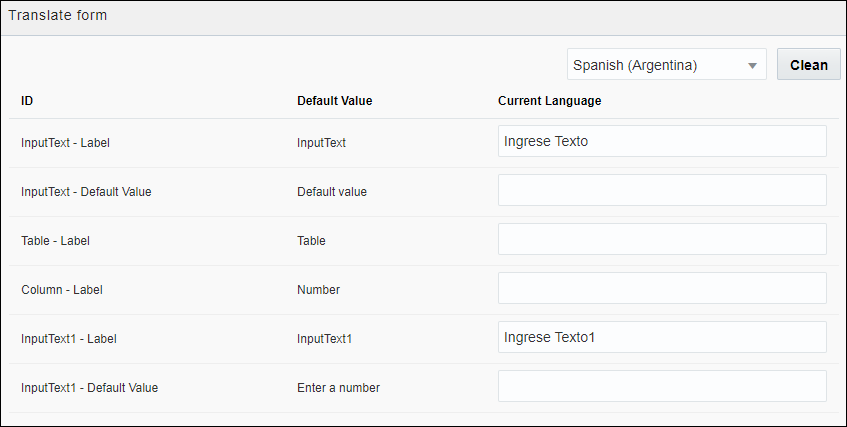The height and width of the screenshot is (427, 847).
Task: Select the "Table - Label" row ID
Action: point(55,241)
